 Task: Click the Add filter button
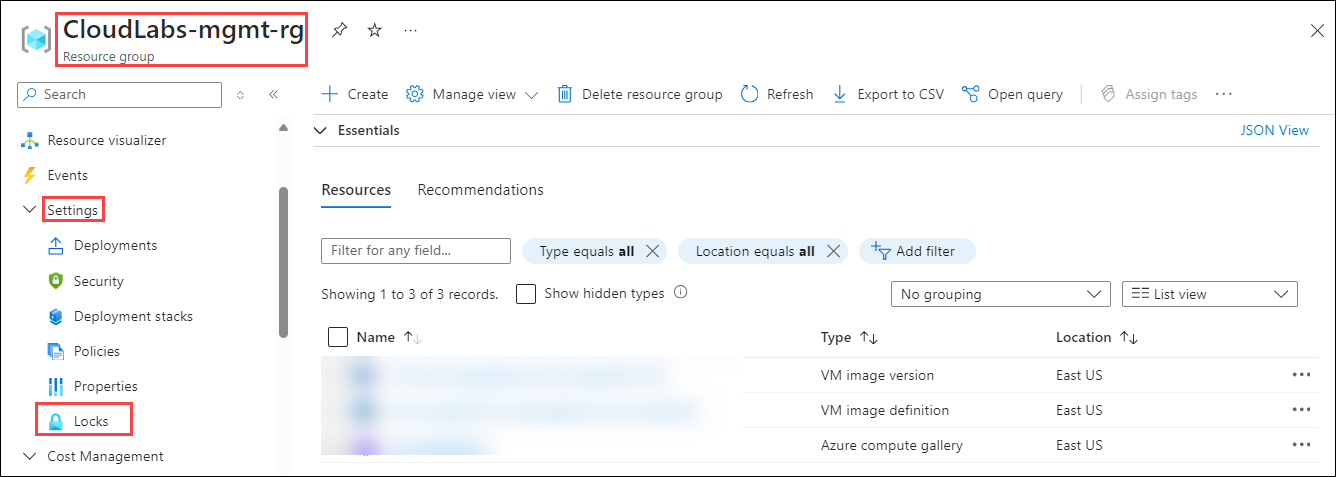pos(917,251)
